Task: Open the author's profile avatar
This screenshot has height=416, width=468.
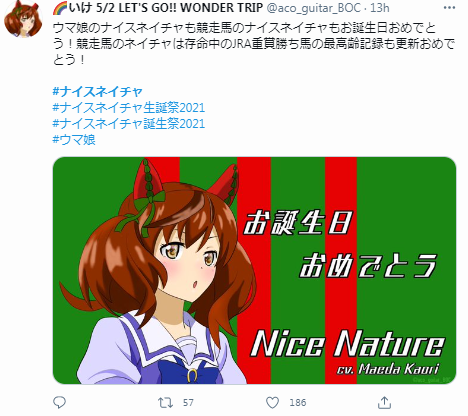Action: [23, 20]
